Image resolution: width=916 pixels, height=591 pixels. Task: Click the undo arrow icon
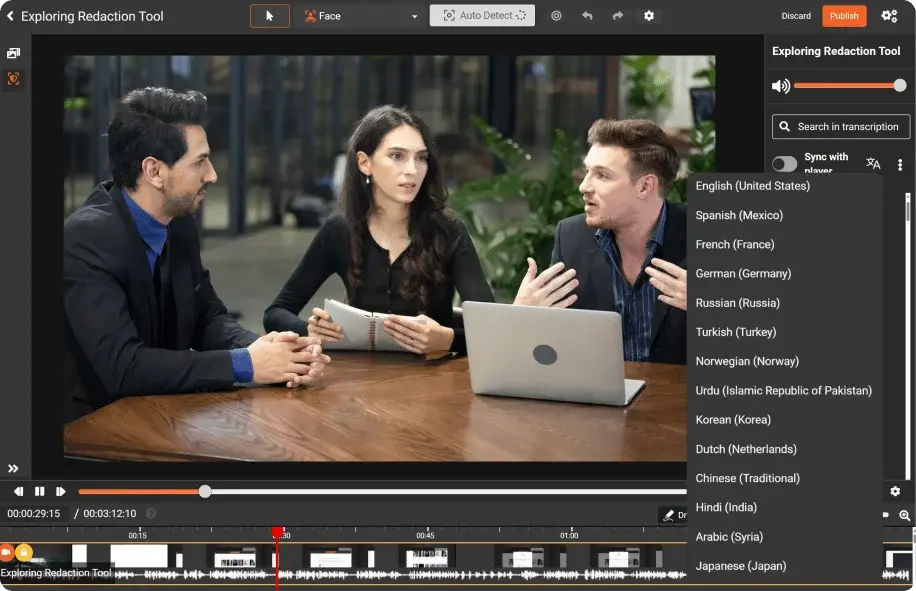587,16
